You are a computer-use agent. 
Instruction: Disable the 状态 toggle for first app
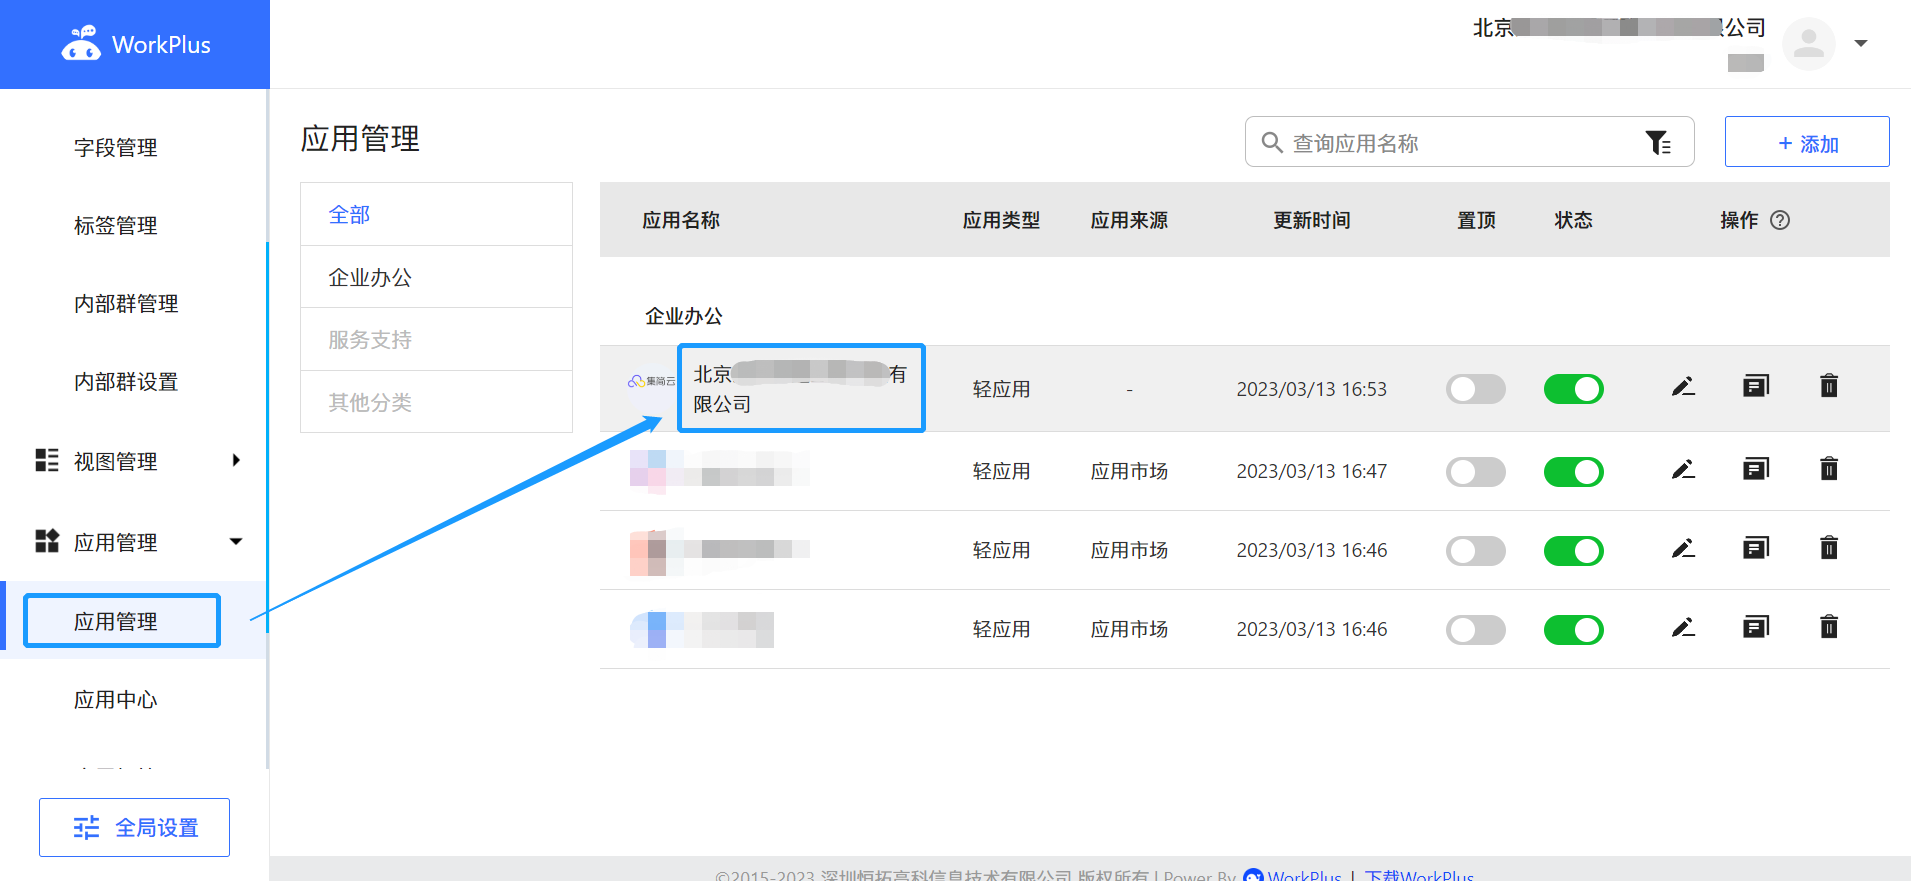point(1573,389)
